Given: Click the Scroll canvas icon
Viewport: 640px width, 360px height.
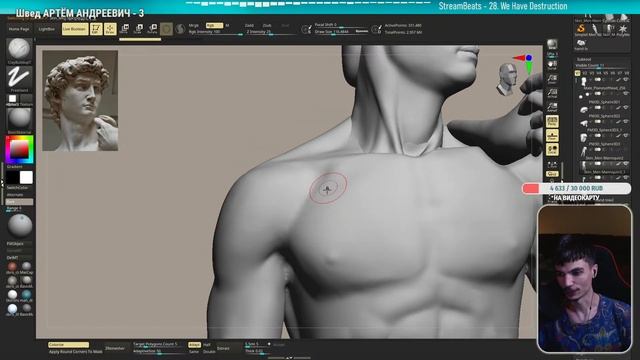Looking at the screenshot, I should point(552,65).
